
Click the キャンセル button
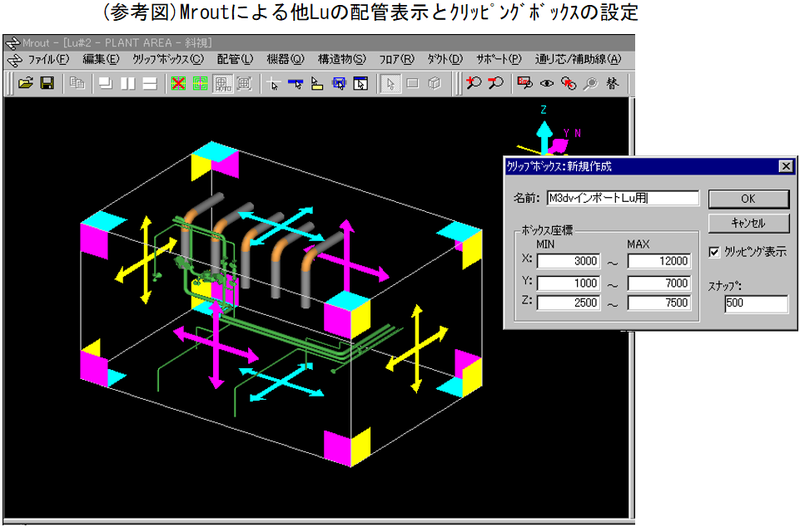pyautogui.click(x=742, y=222)
